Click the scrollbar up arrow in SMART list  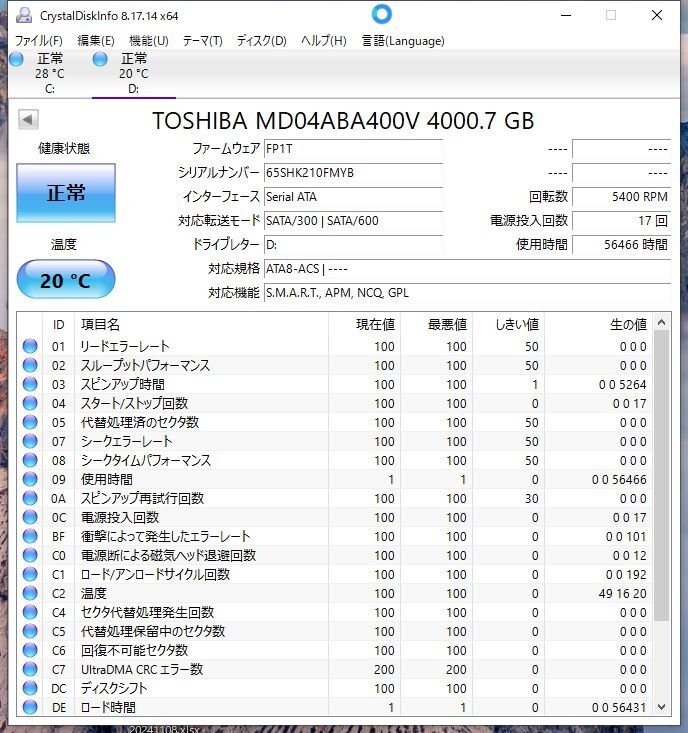(x=661, y=322)
